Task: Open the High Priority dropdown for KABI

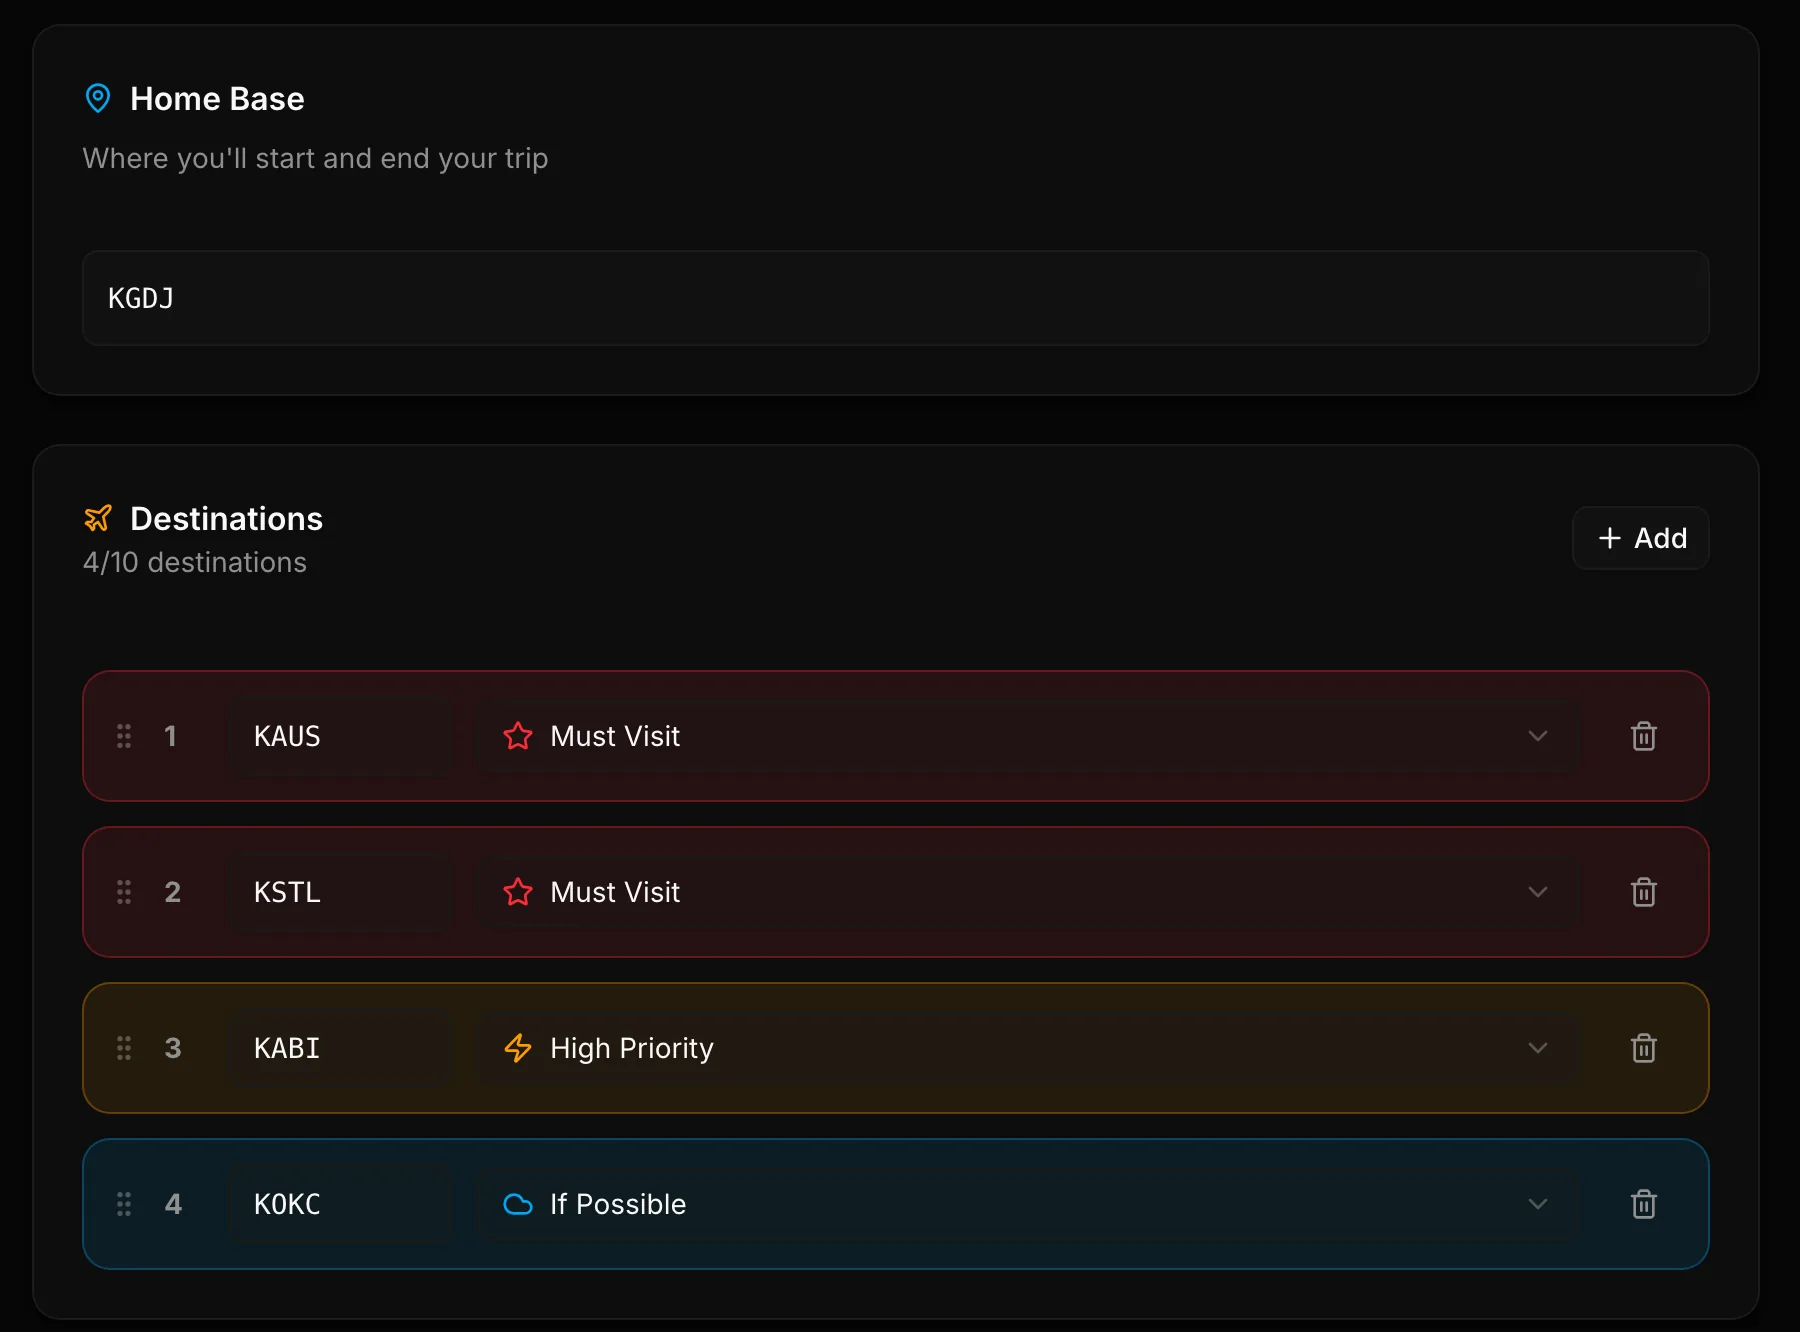Action: (1028, 1048)
